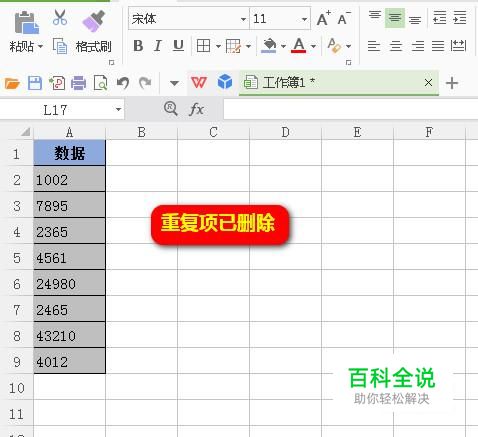Select cell containing 24980
This screenshot has height=437, width=478.
(69, 284)
